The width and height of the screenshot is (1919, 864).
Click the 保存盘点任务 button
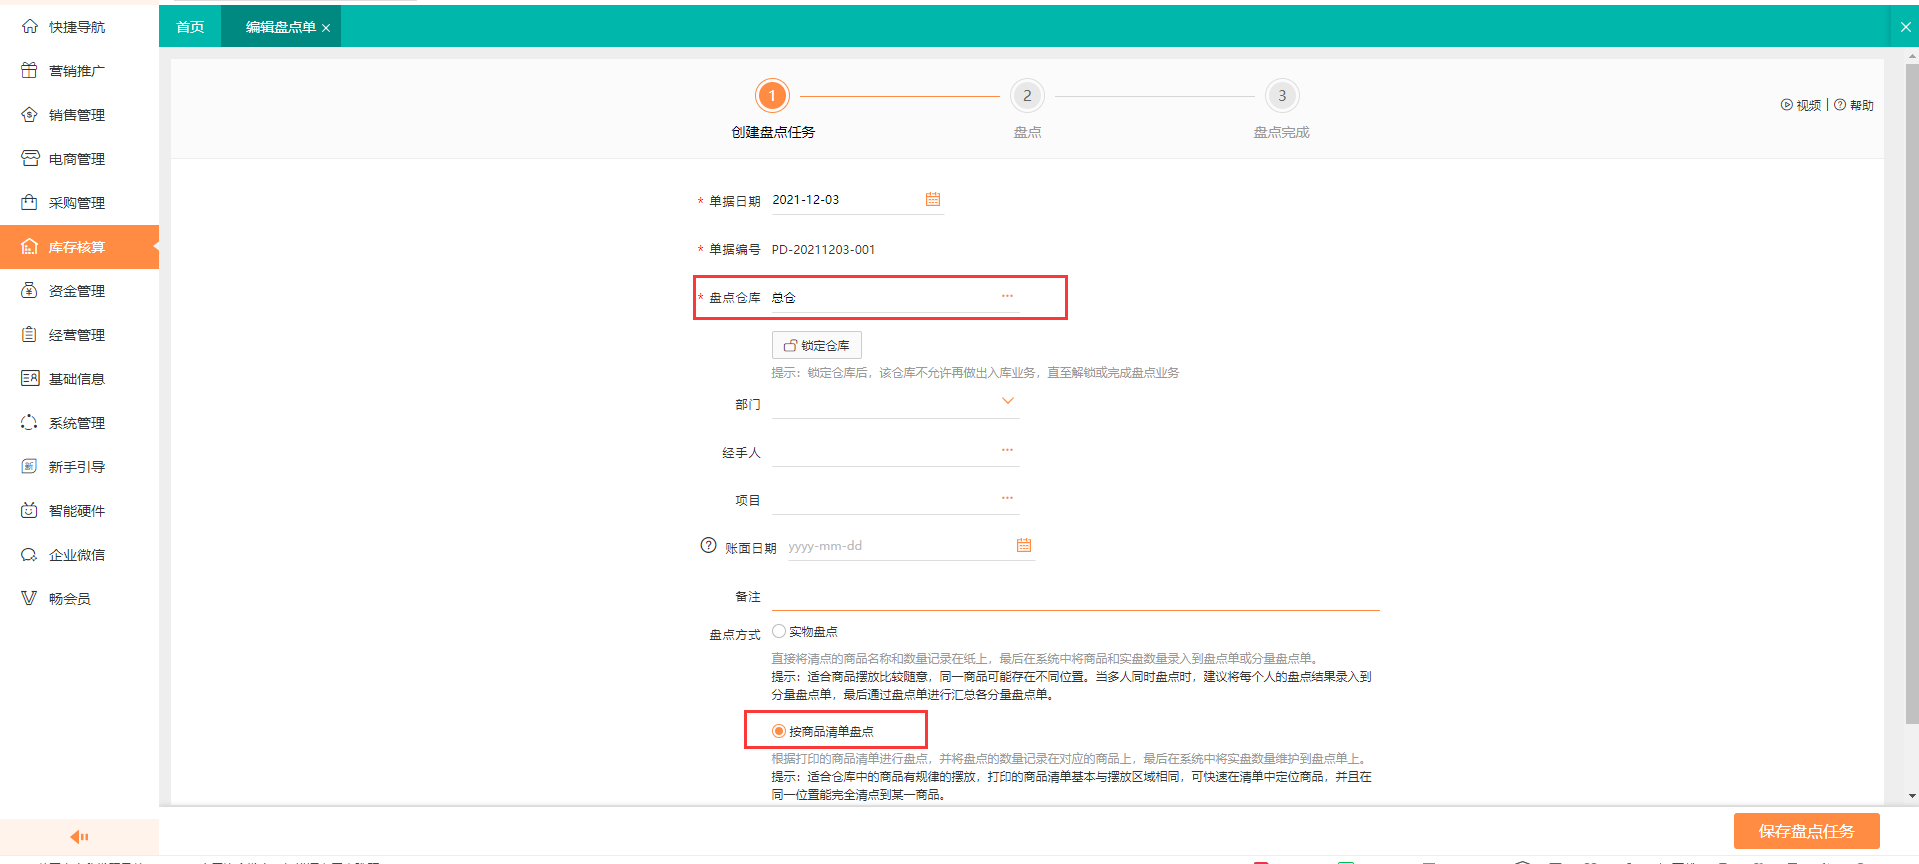(x=1806, y=831)
